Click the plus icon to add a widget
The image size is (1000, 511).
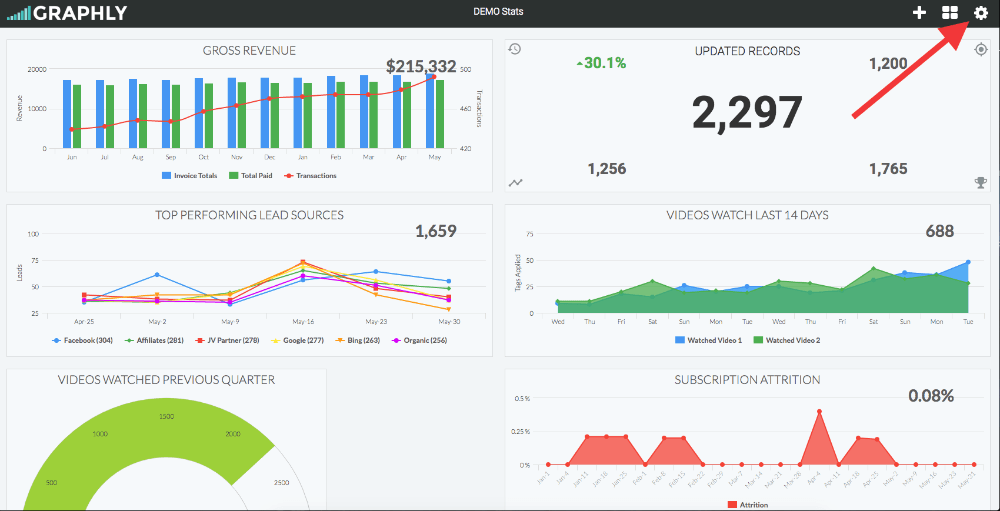pyautogui.click(x=919, y=13)
